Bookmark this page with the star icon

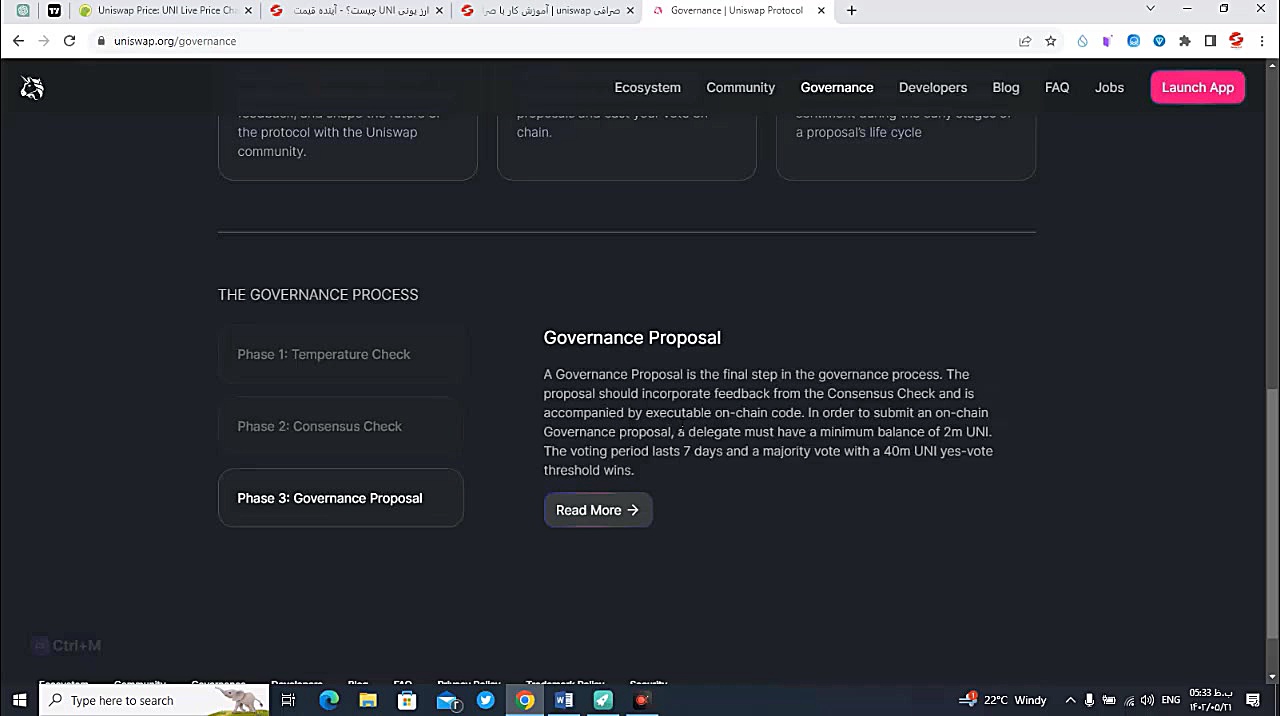[1050, 41]
